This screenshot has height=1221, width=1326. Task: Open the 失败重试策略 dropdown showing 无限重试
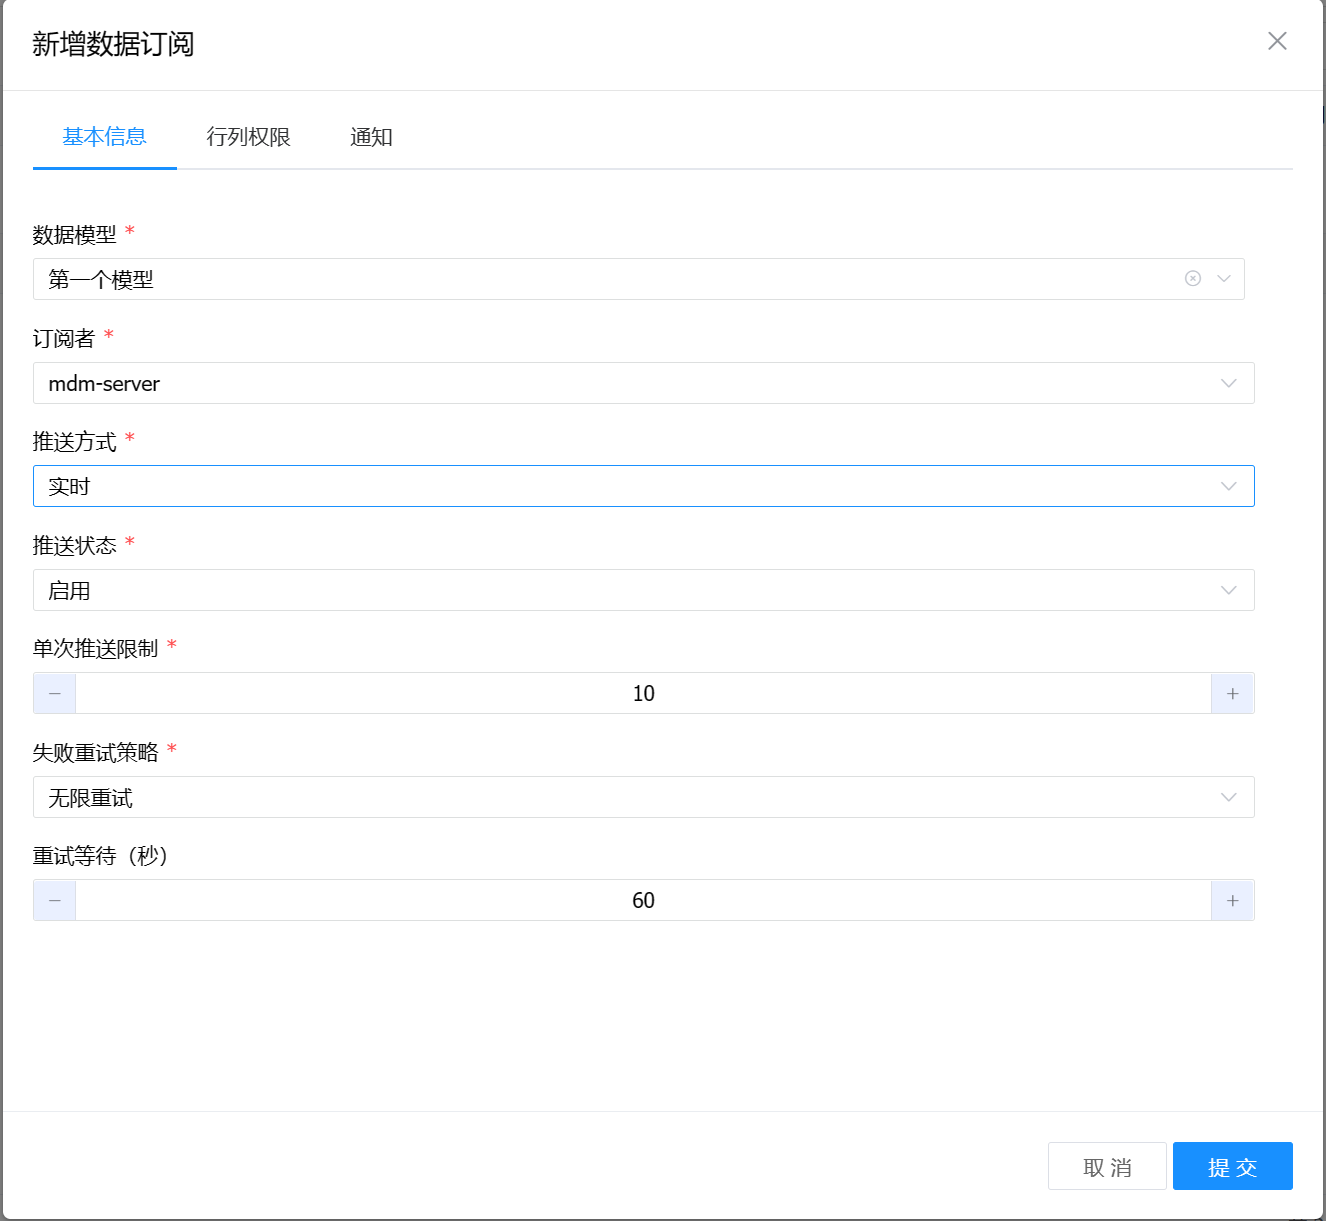(644, 797)
